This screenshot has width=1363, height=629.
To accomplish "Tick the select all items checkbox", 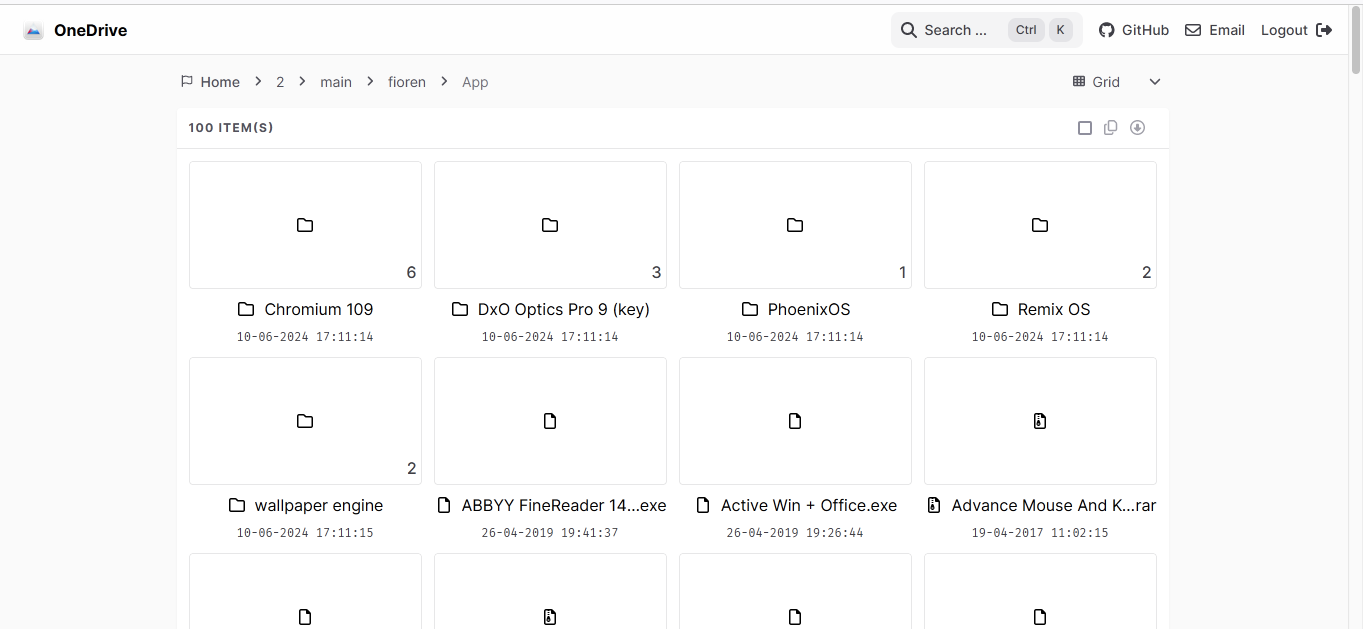I will [x=1085, y=128].
